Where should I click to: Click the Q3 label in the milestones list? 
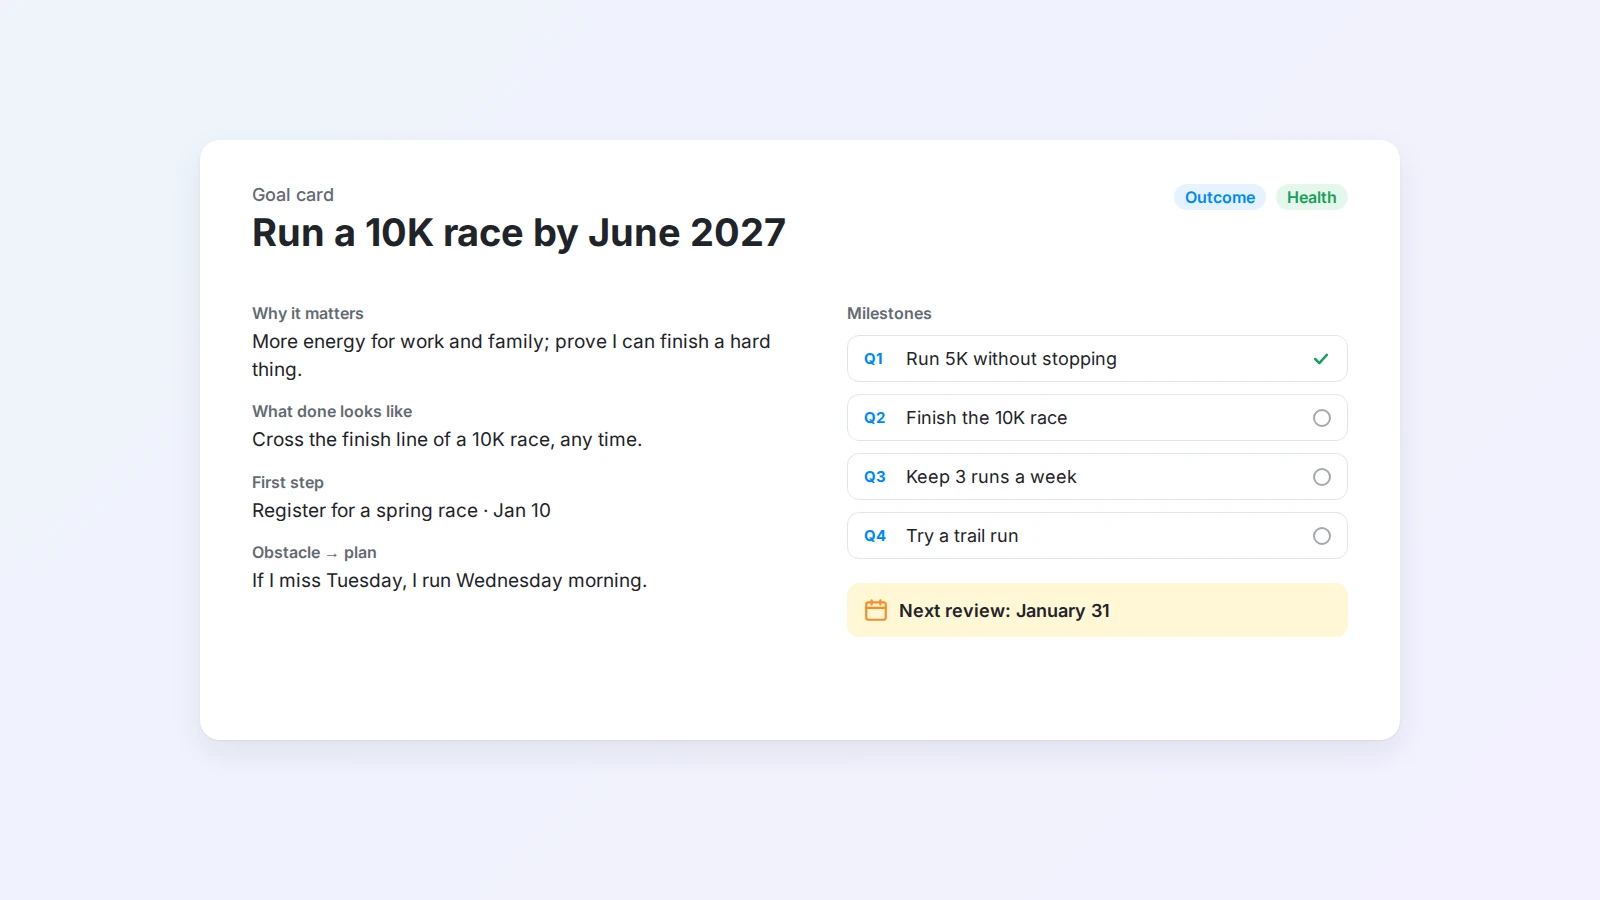tap(875, 477)
